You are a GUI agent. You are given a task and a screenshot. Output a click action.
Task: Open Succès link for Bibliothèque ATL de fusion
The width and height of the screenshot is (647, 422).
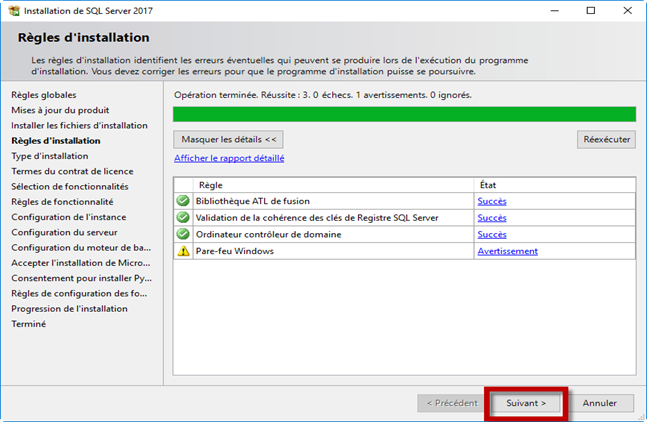click(x=492, y=201)
